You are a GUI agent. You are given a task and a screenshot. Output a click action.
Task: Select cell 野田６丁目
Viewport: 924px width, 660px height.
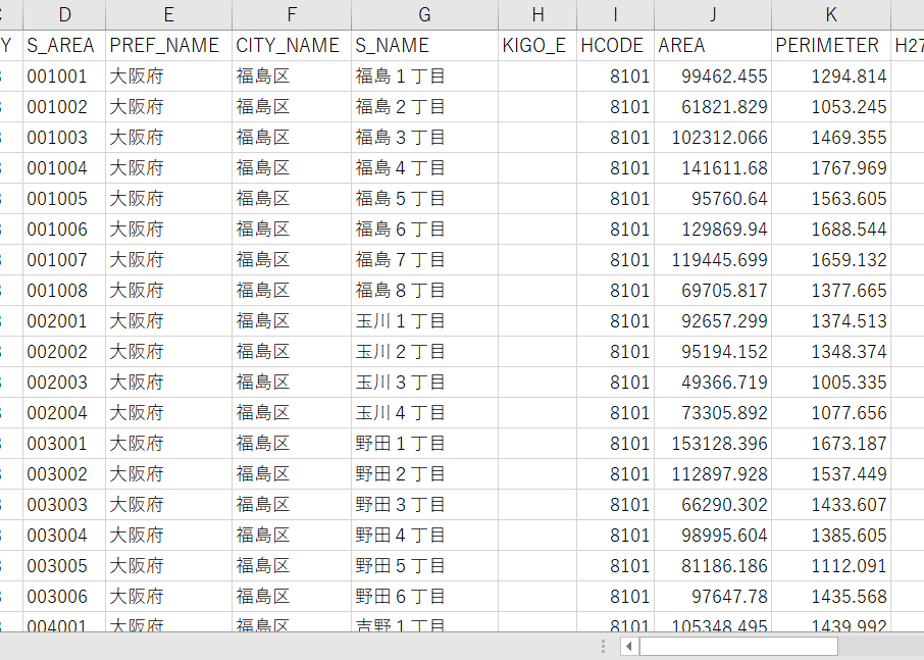coord(425,596)
